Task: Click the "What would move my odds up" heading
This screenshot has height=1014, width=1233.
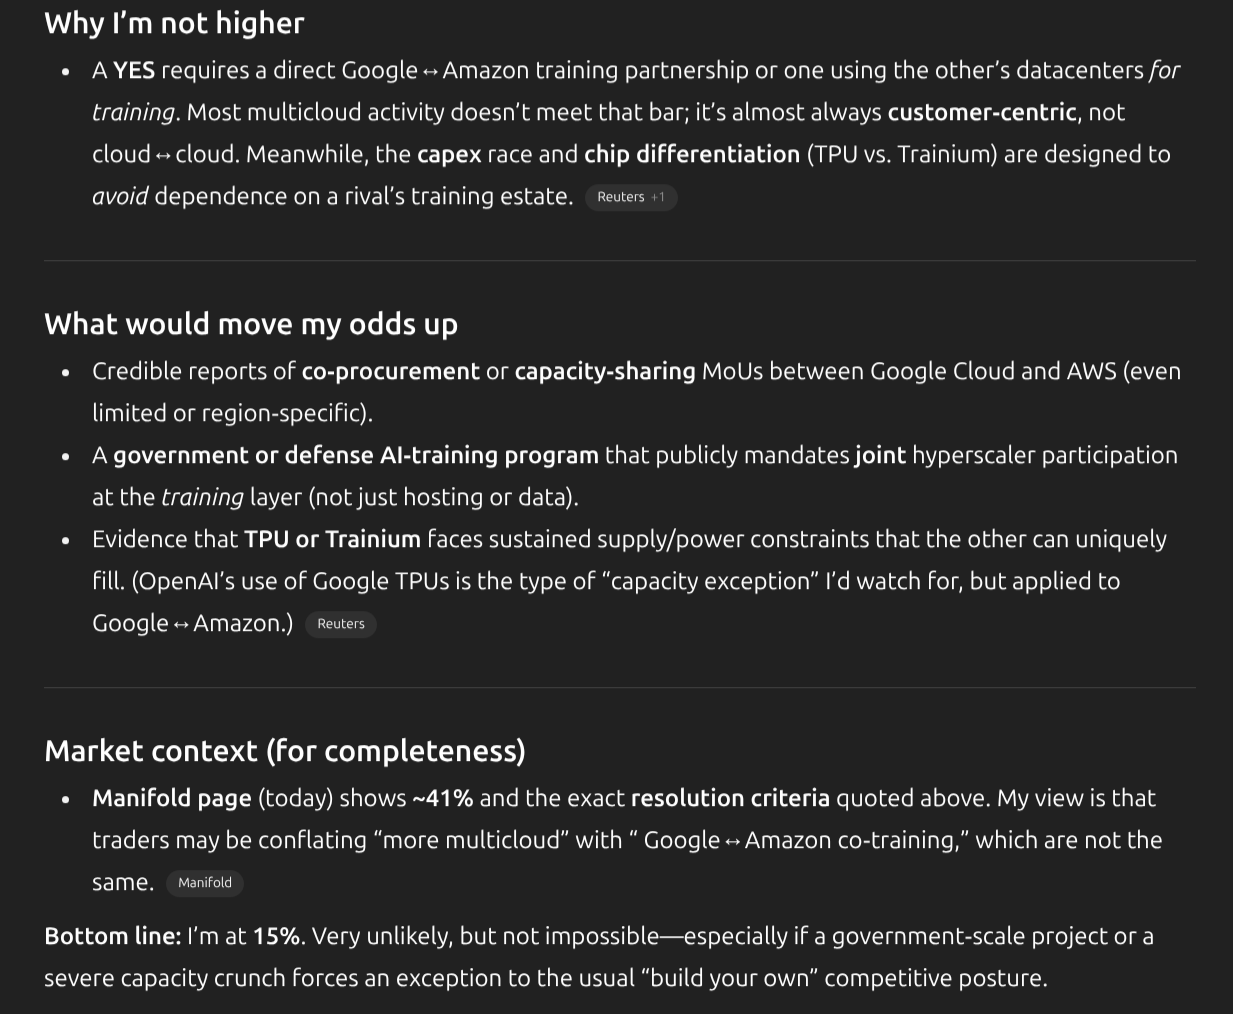Action: pos(251,324)
